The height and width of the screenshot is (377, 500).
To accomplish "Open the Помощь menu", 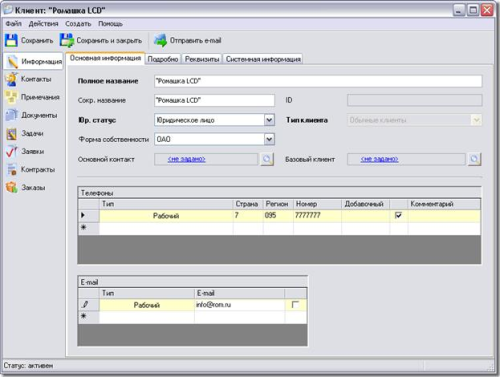I will [x=110, y=24].
